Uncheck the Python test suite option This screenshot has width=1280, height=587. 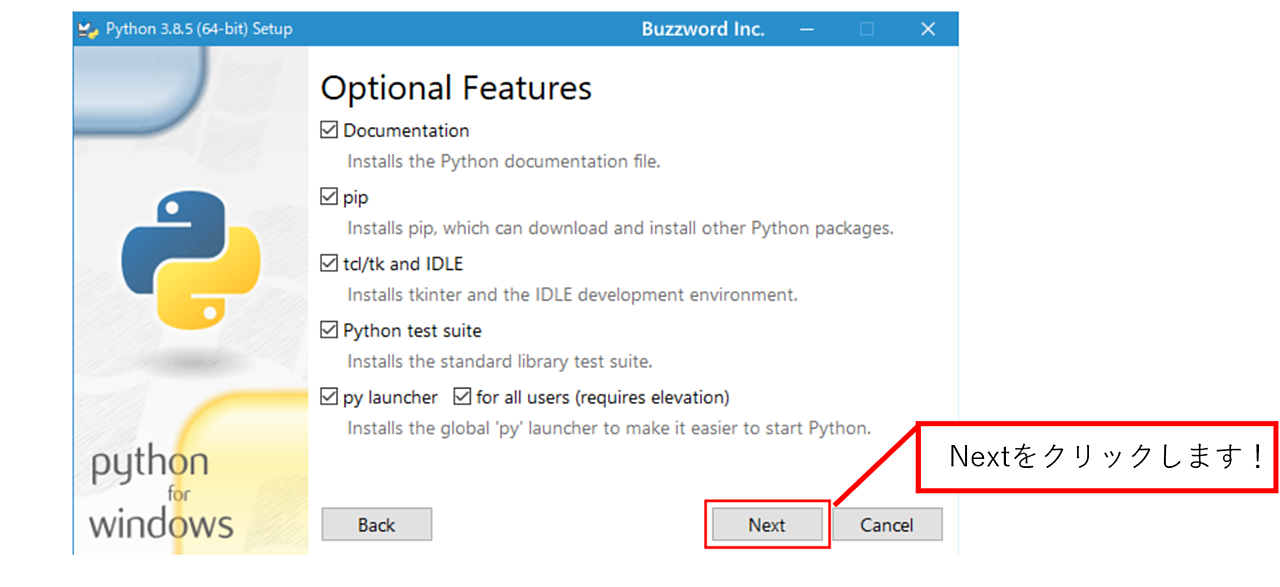[329, 330]
